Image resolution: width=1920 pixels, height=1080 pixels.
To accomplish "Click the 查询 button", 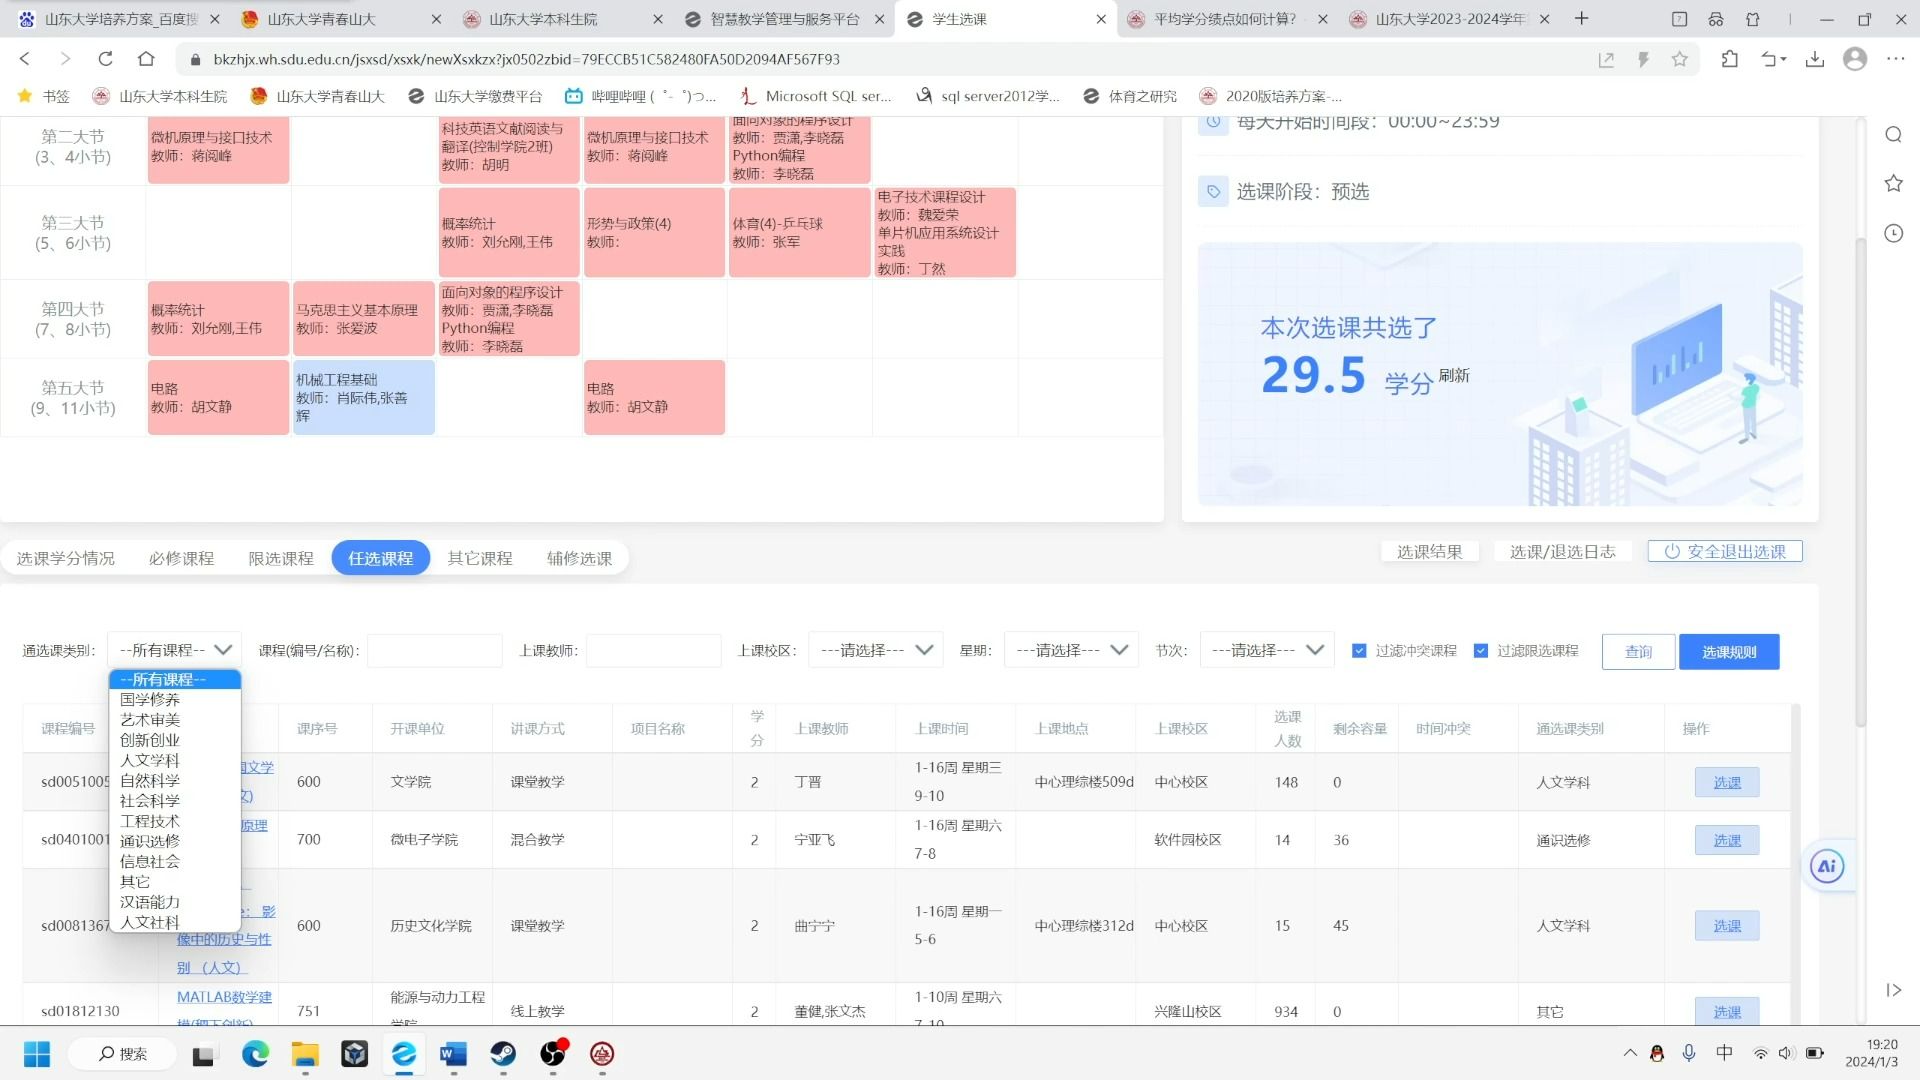I will point(1638,652).
